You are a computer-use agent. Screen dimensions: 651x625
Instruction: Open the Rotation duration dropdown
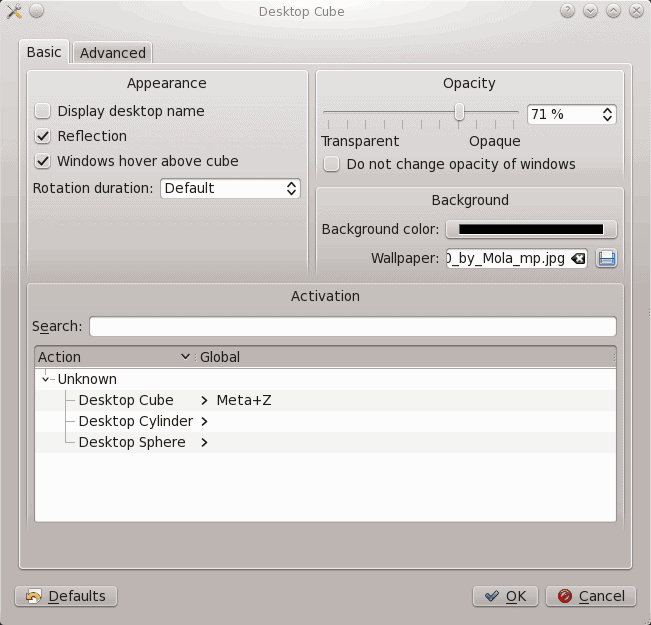point(230,188)
